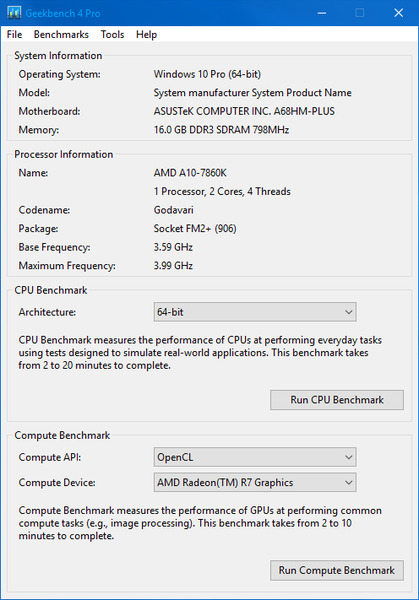Expand the Architecture 64-bit dropdown
This screenshot has height=600, width=419.
pos(255,312)
